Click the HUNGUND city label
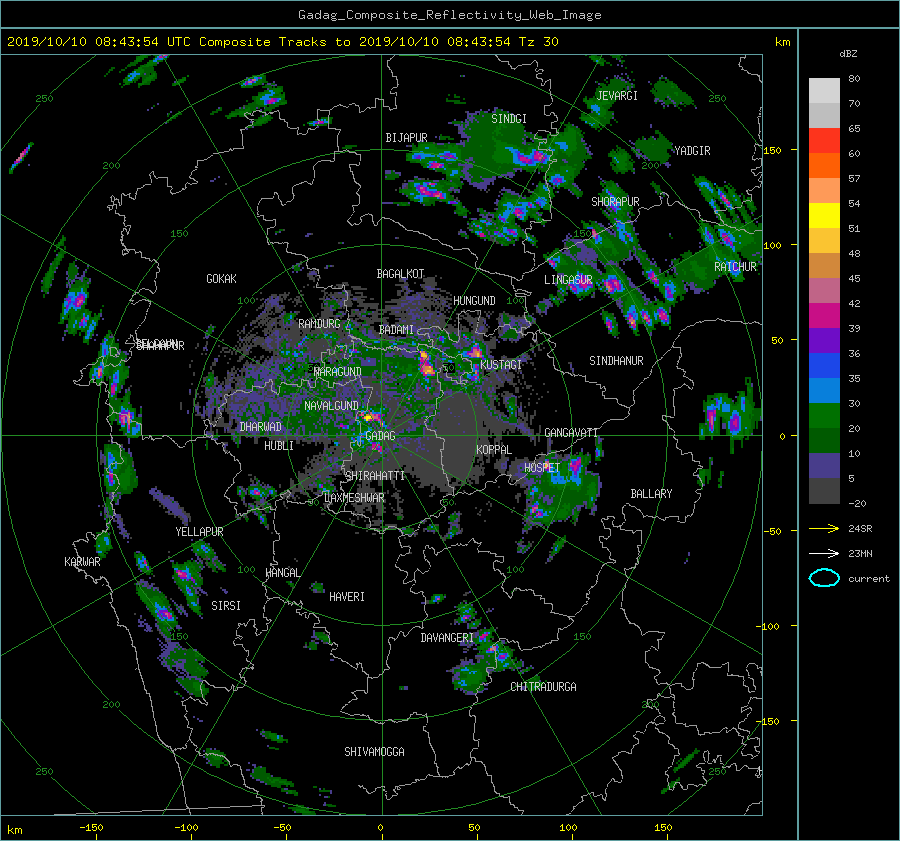 click(x=474, y=301)
